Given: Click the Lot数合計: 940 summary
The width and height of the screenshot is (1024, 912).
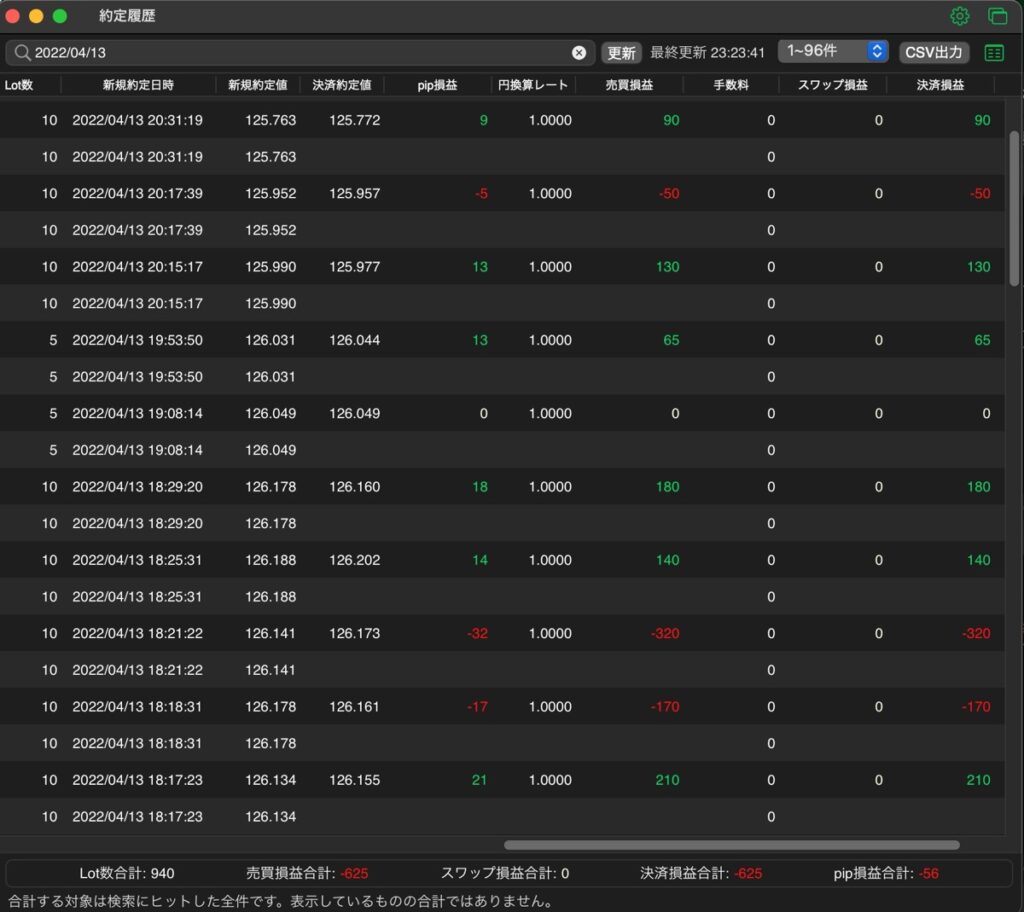Looking at the screenshot, I should coord(127,873).
